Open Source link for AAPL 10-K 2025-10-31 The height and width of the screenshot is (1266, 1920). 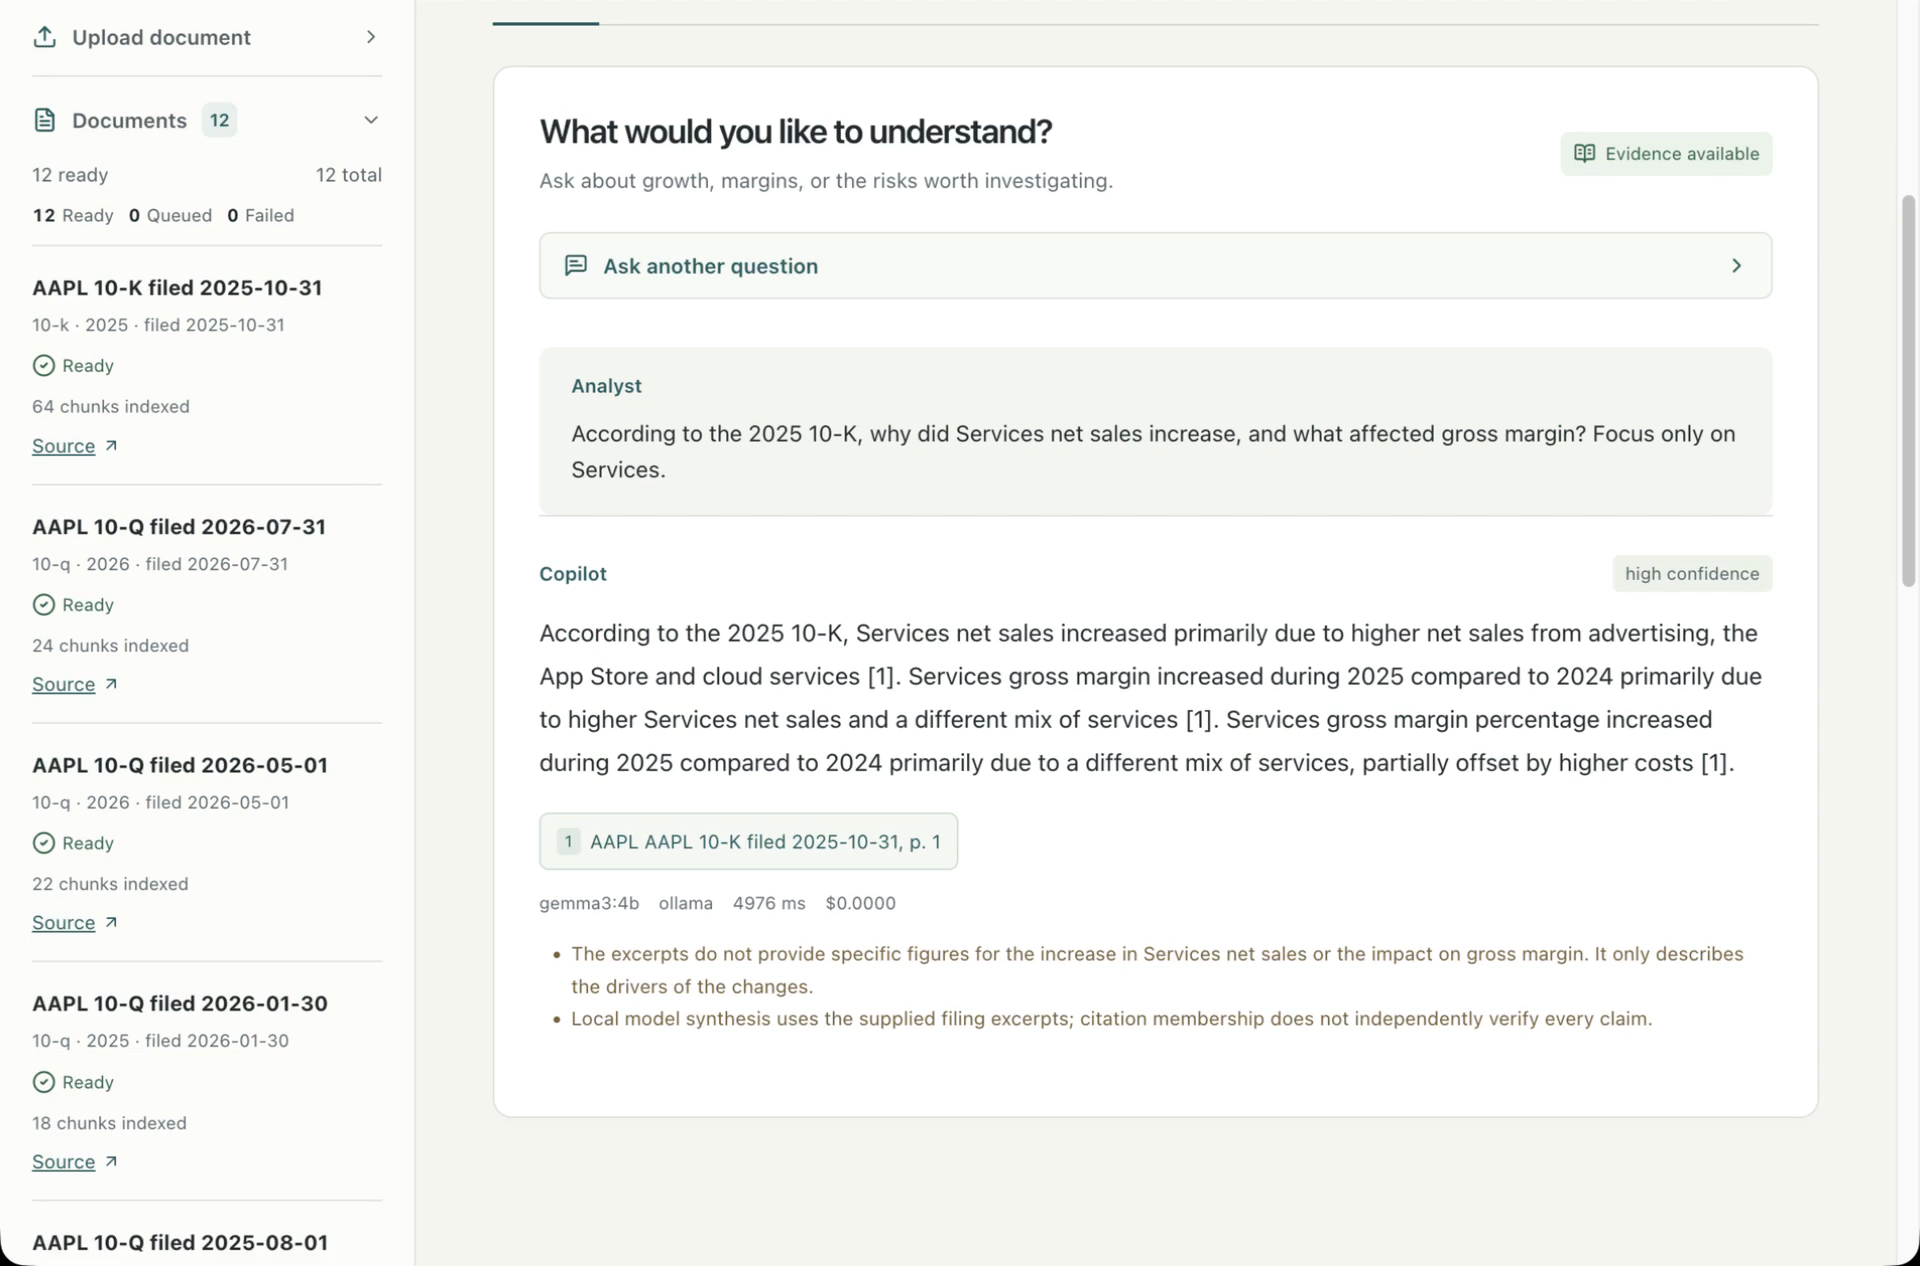click(x=63, y=446)
